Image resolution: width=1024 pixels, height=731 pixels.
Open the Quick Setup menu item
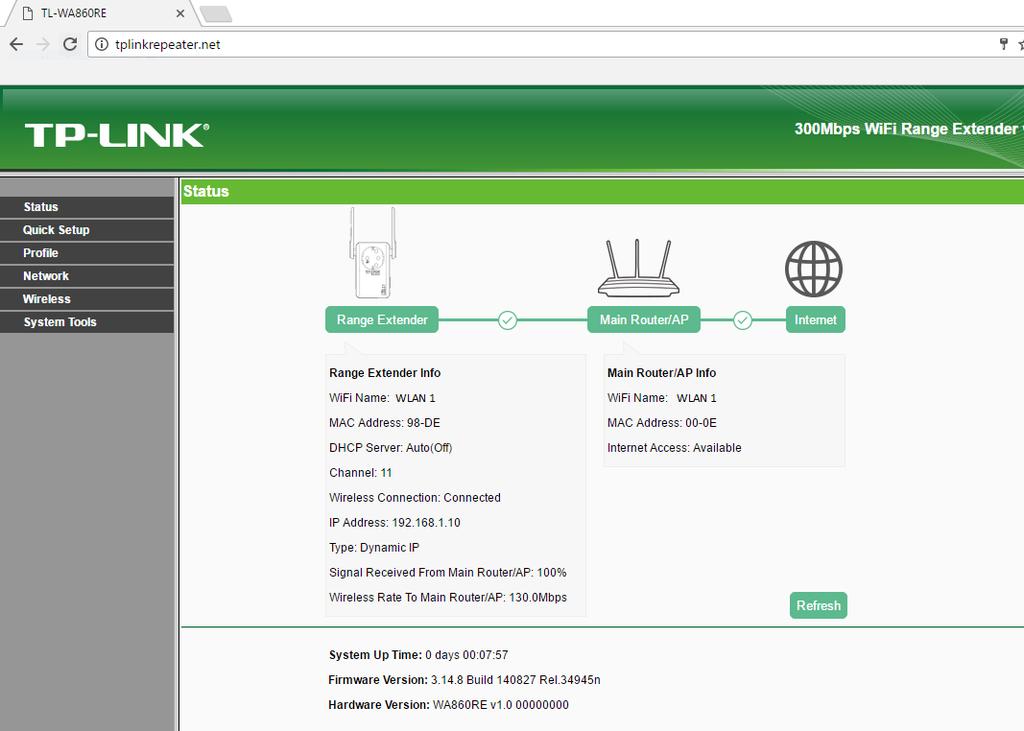[x=87, y=230]
